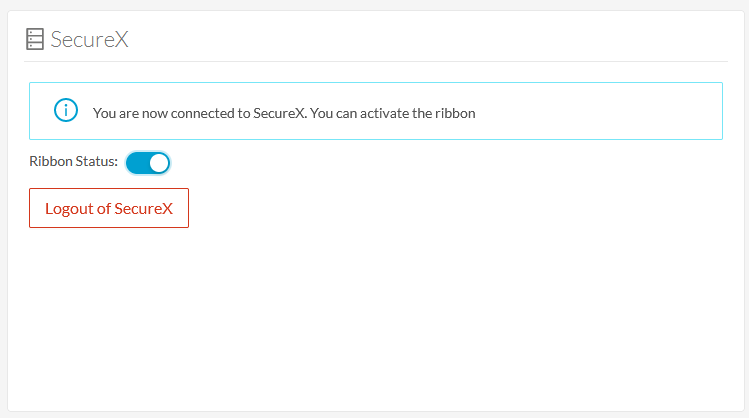Click the letter X in SecureX title
The height and width of the screenshot is (418, 749).
point(122,39)
